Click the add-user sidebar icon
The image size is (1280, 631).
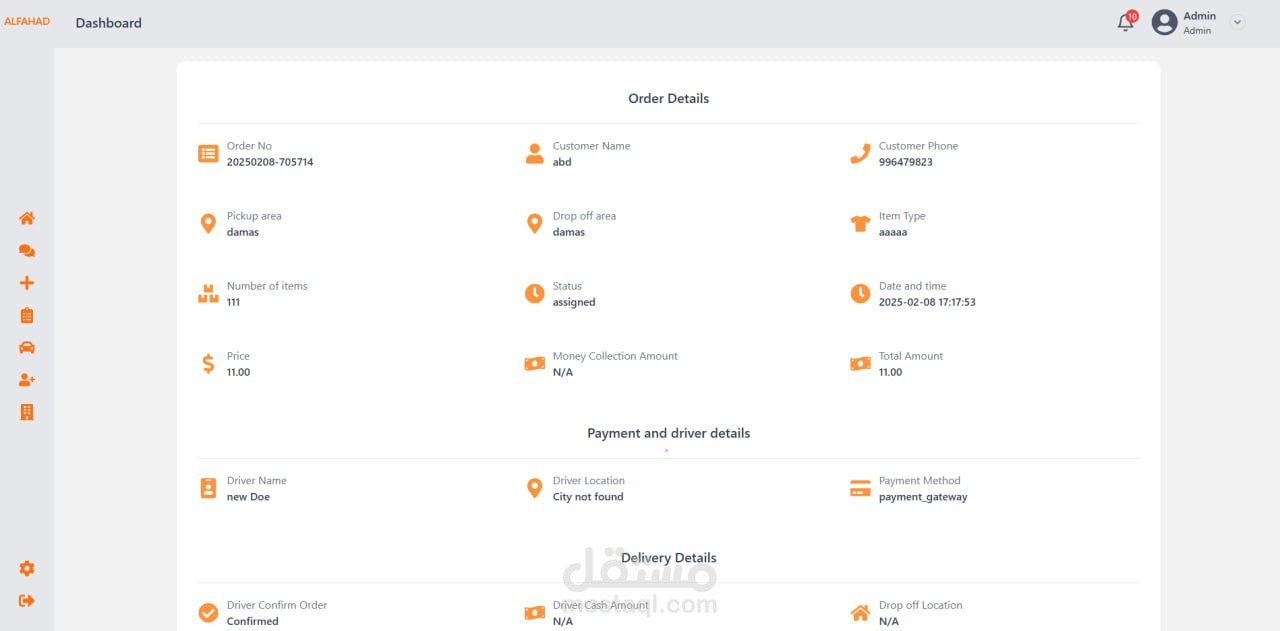tap(27, 380)
